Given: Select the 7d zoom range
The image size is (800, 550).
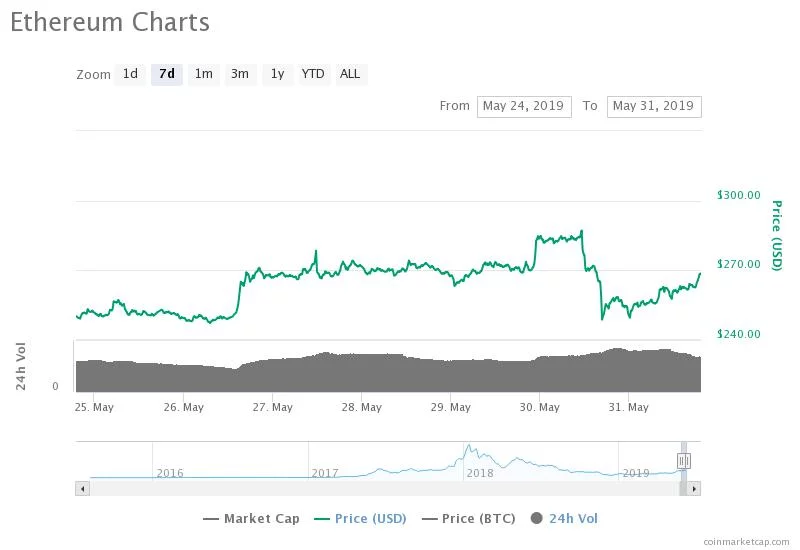Looking at the screenshot, I should tap(167, 74).
